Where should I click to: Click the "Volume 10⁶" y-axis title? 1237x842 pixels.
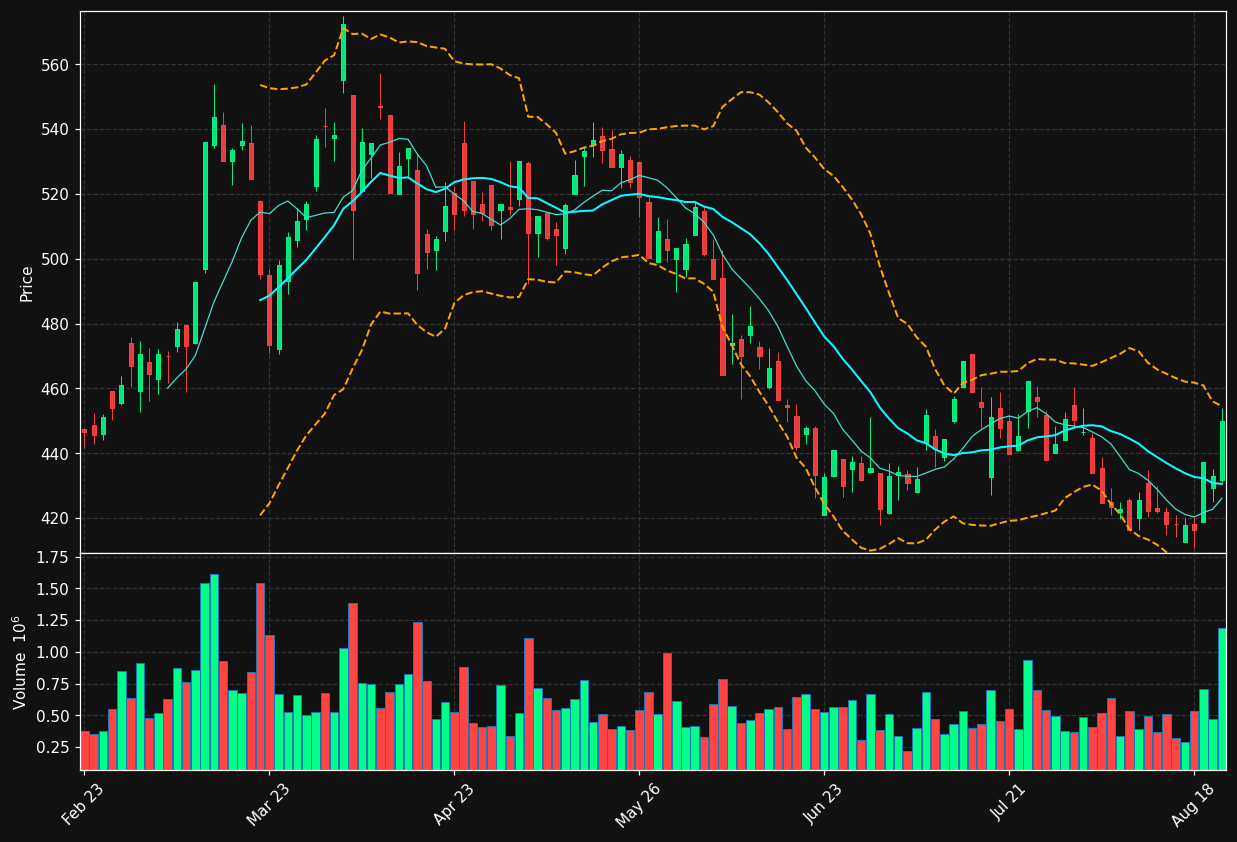pyautogui.click(x=21, y=663)
